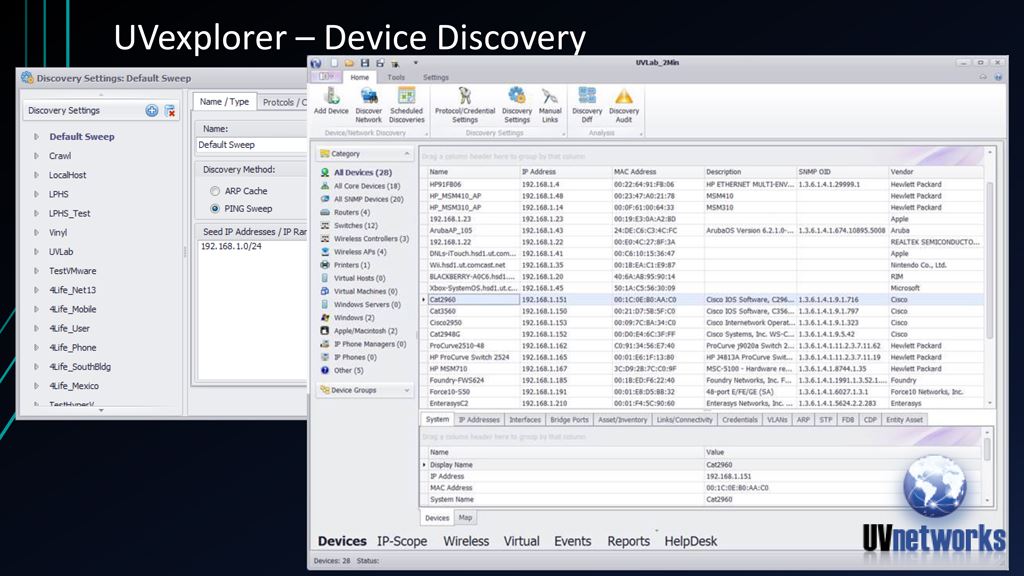Add a new discovery setting with plus icon
This screenshot has height=576, width=1024.
coord(152,110)
